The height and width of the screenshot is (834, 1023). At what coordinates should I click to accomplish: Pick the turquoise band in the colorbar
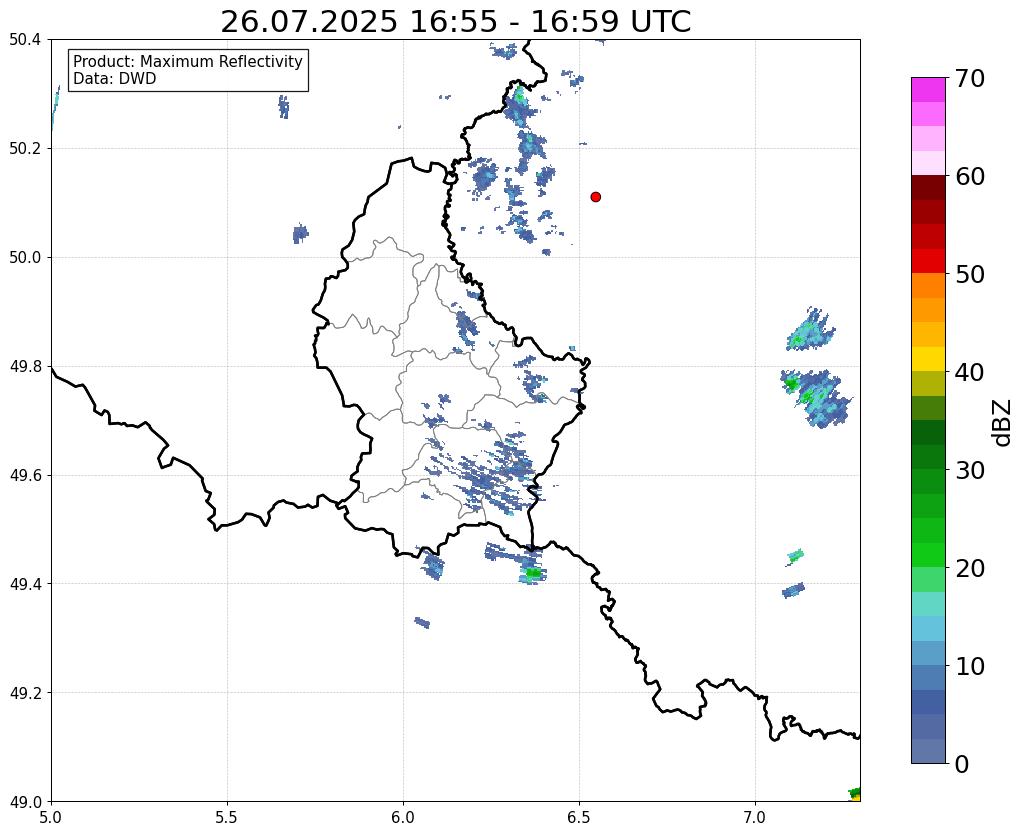pyautogui.click(x=928, y=604)
